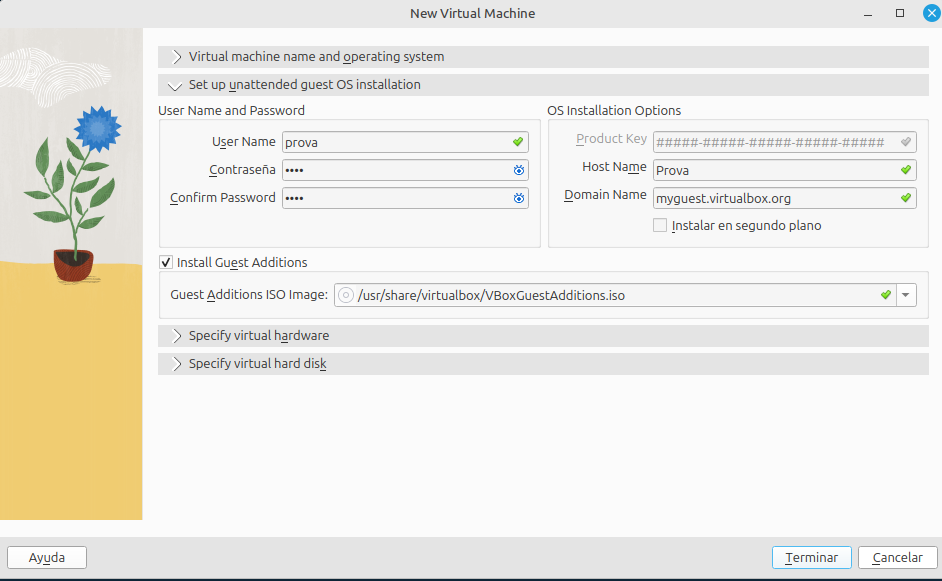Image resolution: width=942 pixels, height=581 pixels.
Task: Click green checkmark in Host Name field
Action: coord(906,170)
